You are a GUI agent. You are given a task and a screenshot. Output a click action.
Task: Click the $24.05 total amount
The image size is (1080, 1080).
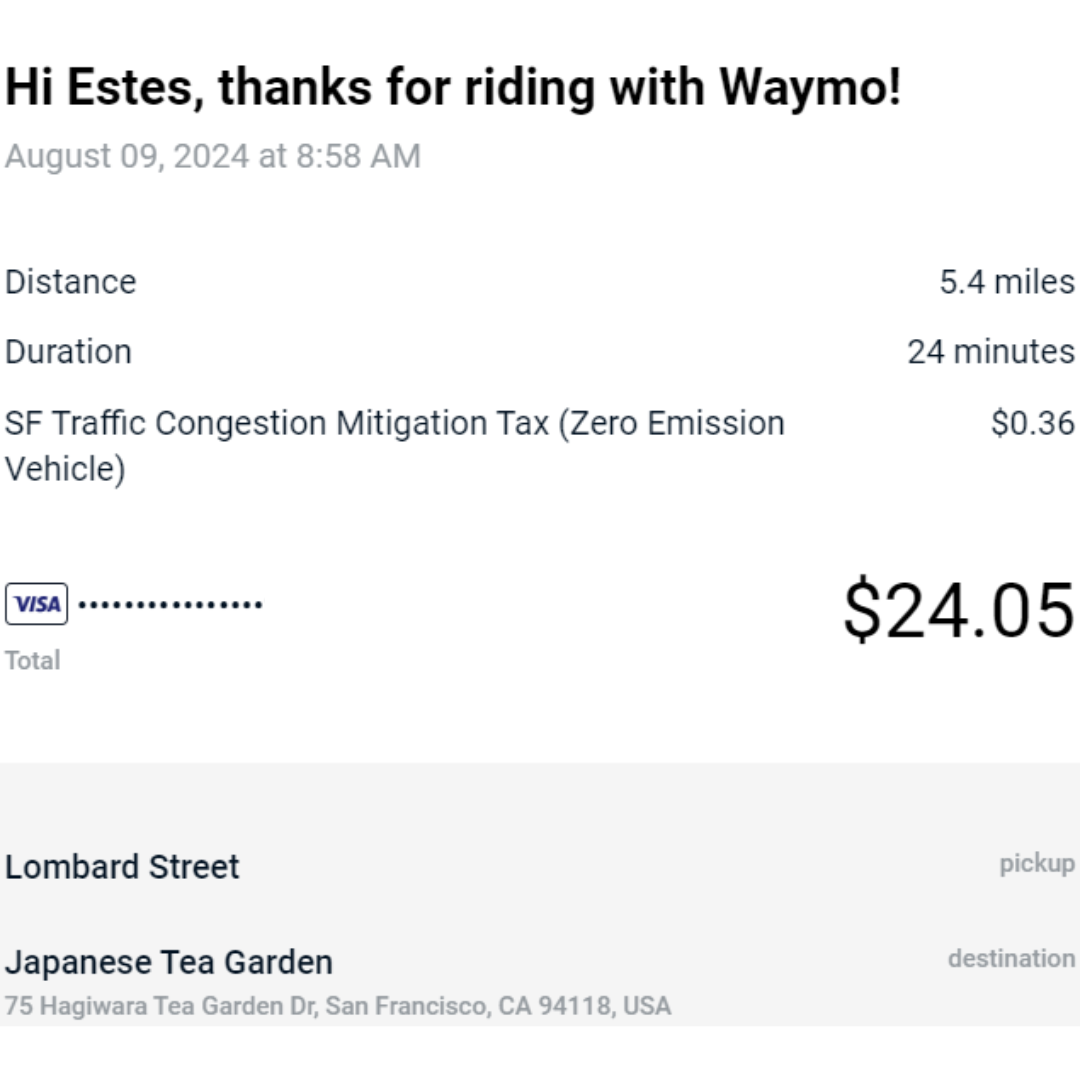[x=959, y=610]
